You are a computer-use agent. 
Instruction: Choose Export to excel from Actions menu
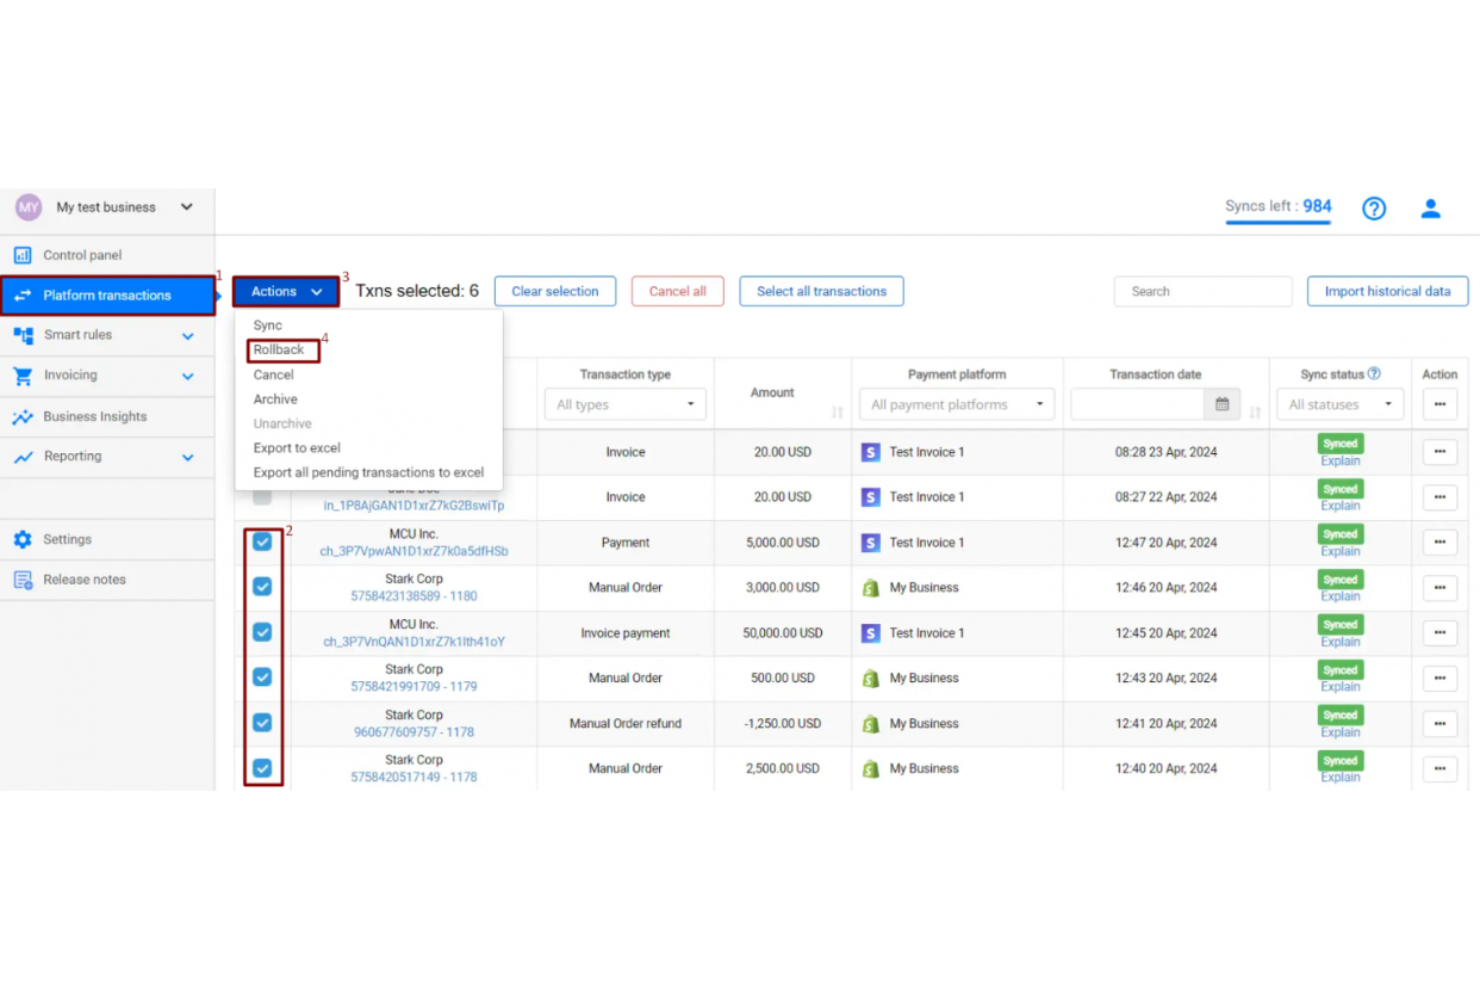click(x=296, y=447)
